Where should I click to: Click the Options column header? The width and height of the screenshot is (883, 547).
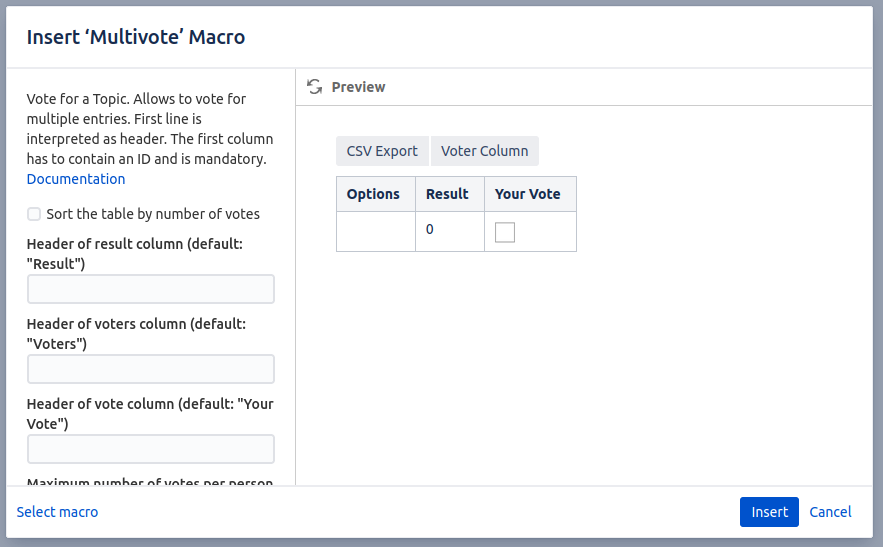[x=373, y=194]
